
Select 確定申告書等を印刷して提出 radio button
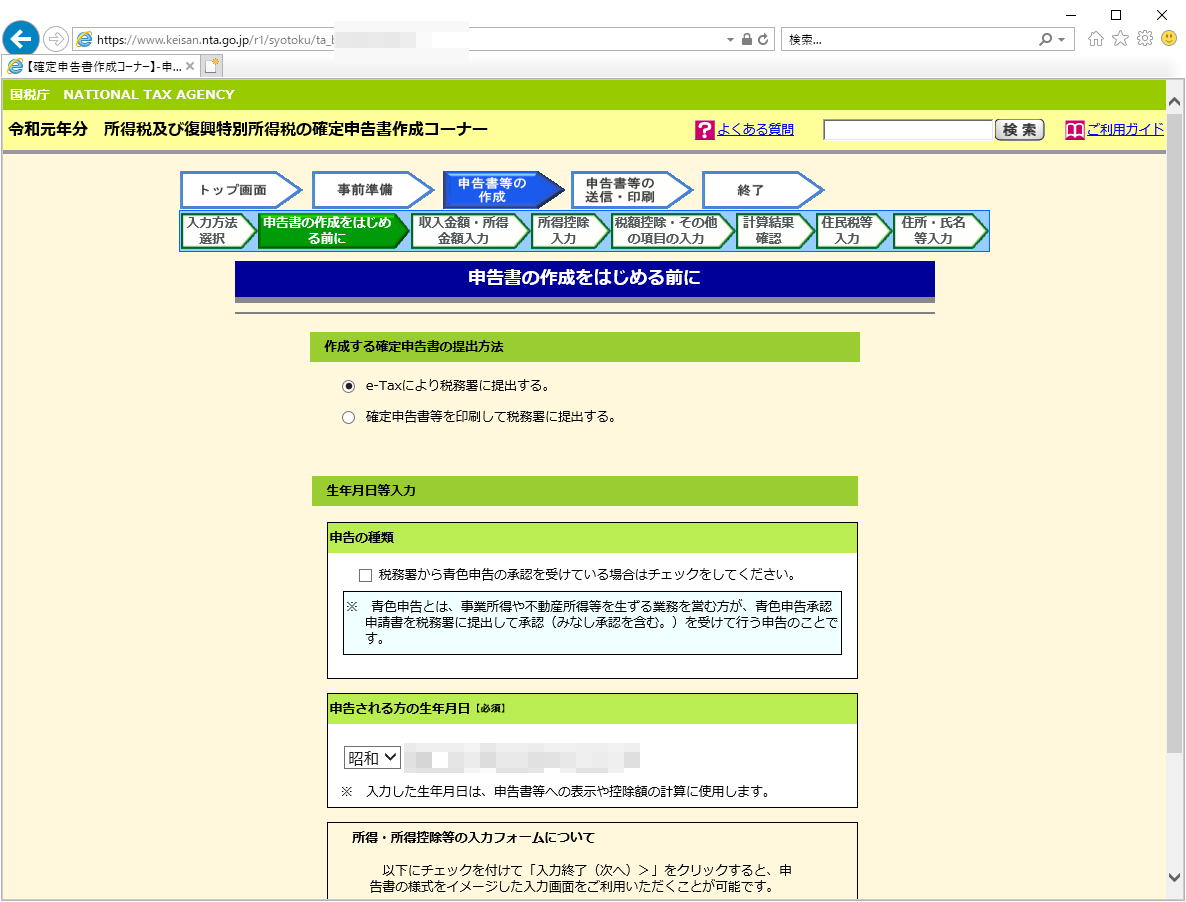[x=348, y=417]
